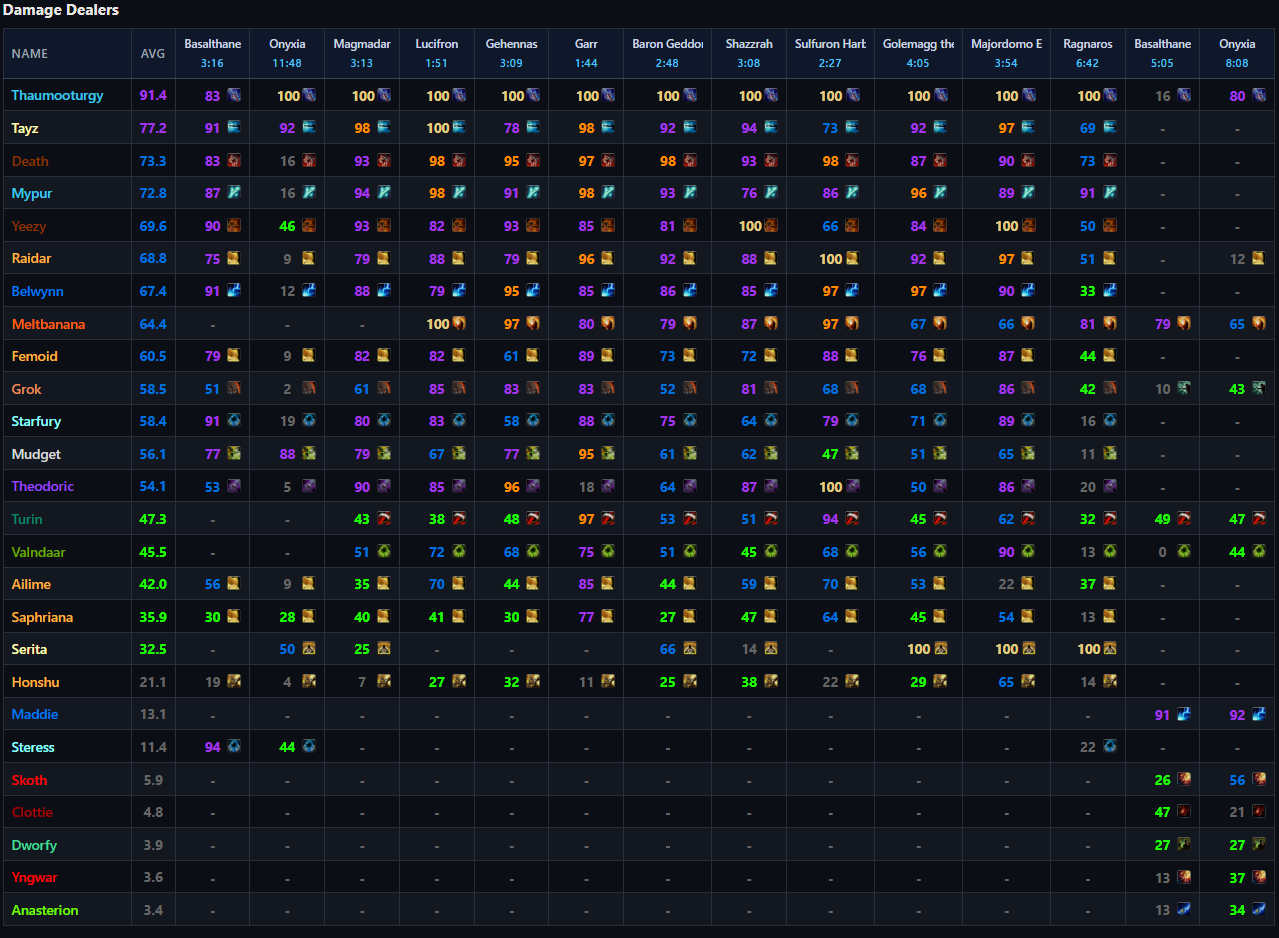Open the Onyxia 8:08 fight header
Screen dimensions: 1279x938
click(x=1237, y=54)
